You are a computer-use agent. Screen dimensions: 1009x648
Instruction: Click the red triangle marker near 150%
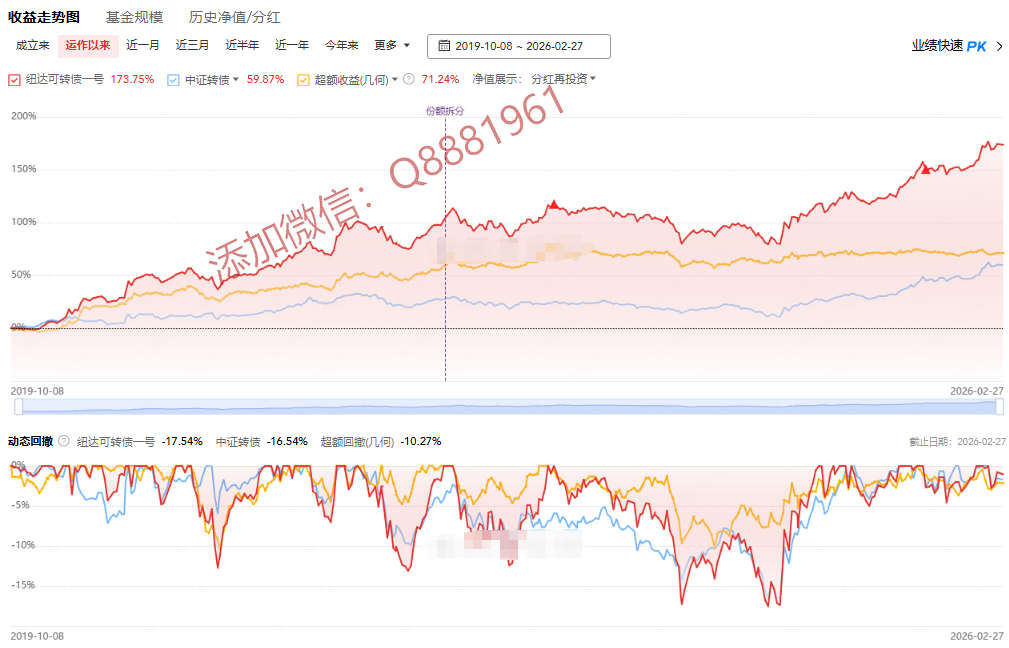926,170
